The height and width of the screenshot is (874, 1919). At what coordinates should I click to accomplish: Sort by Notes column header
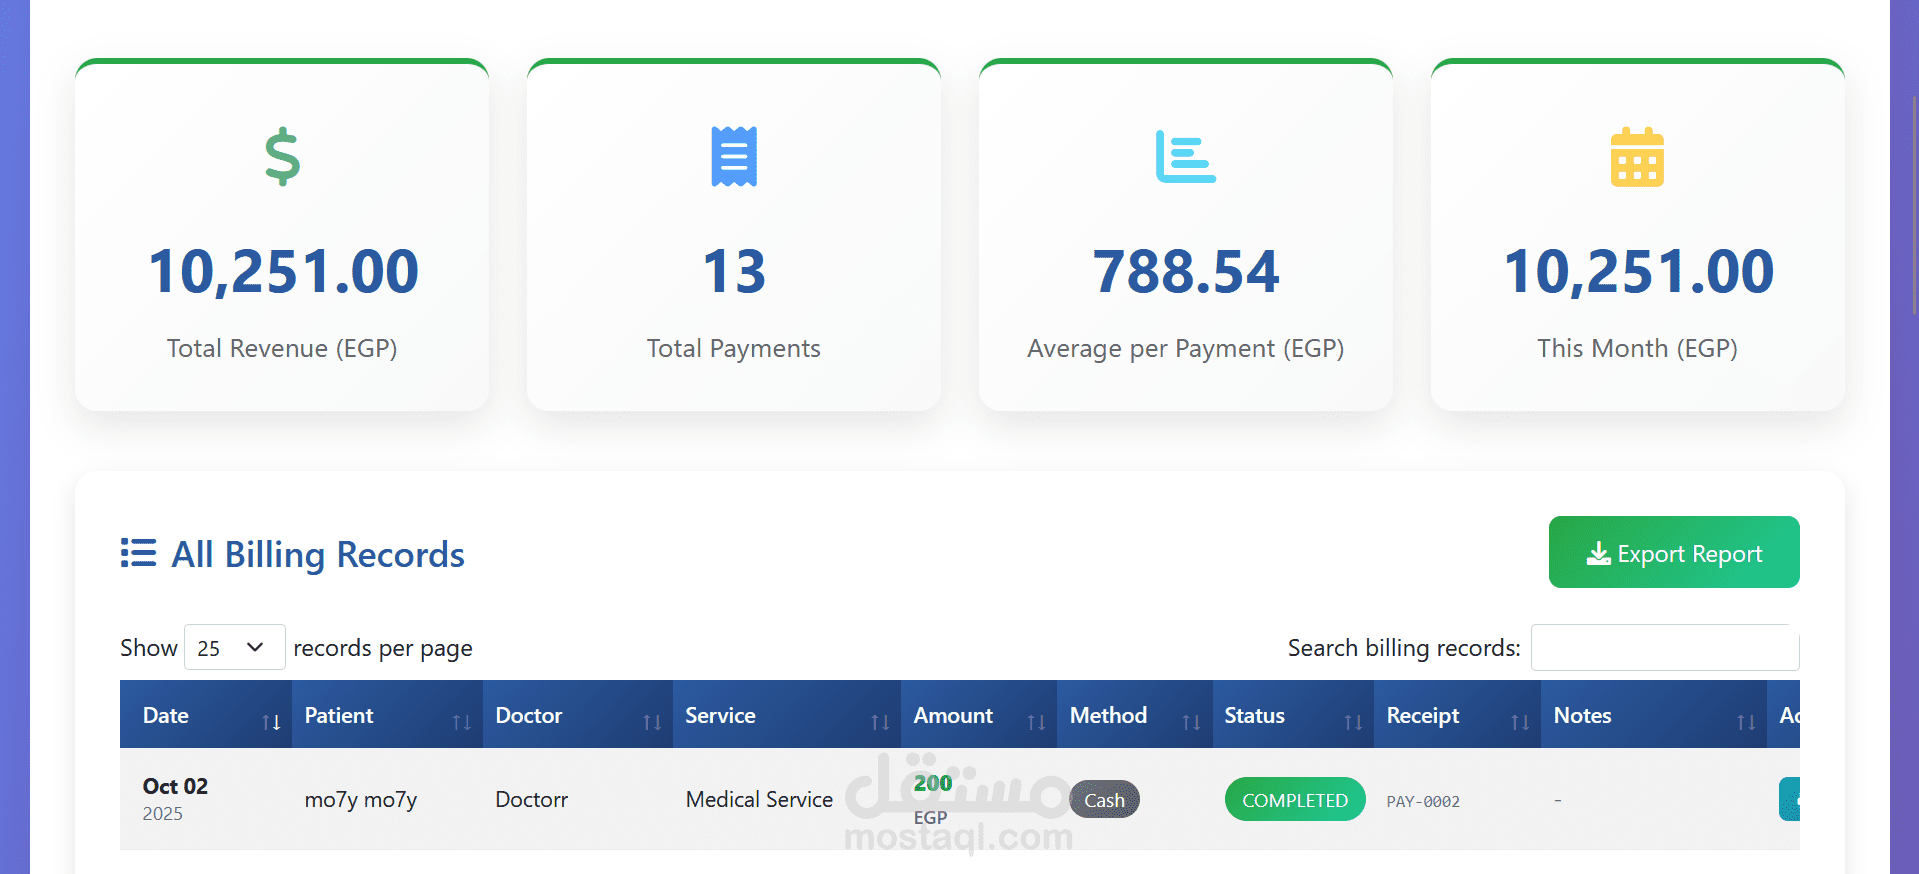(1654, 715)
